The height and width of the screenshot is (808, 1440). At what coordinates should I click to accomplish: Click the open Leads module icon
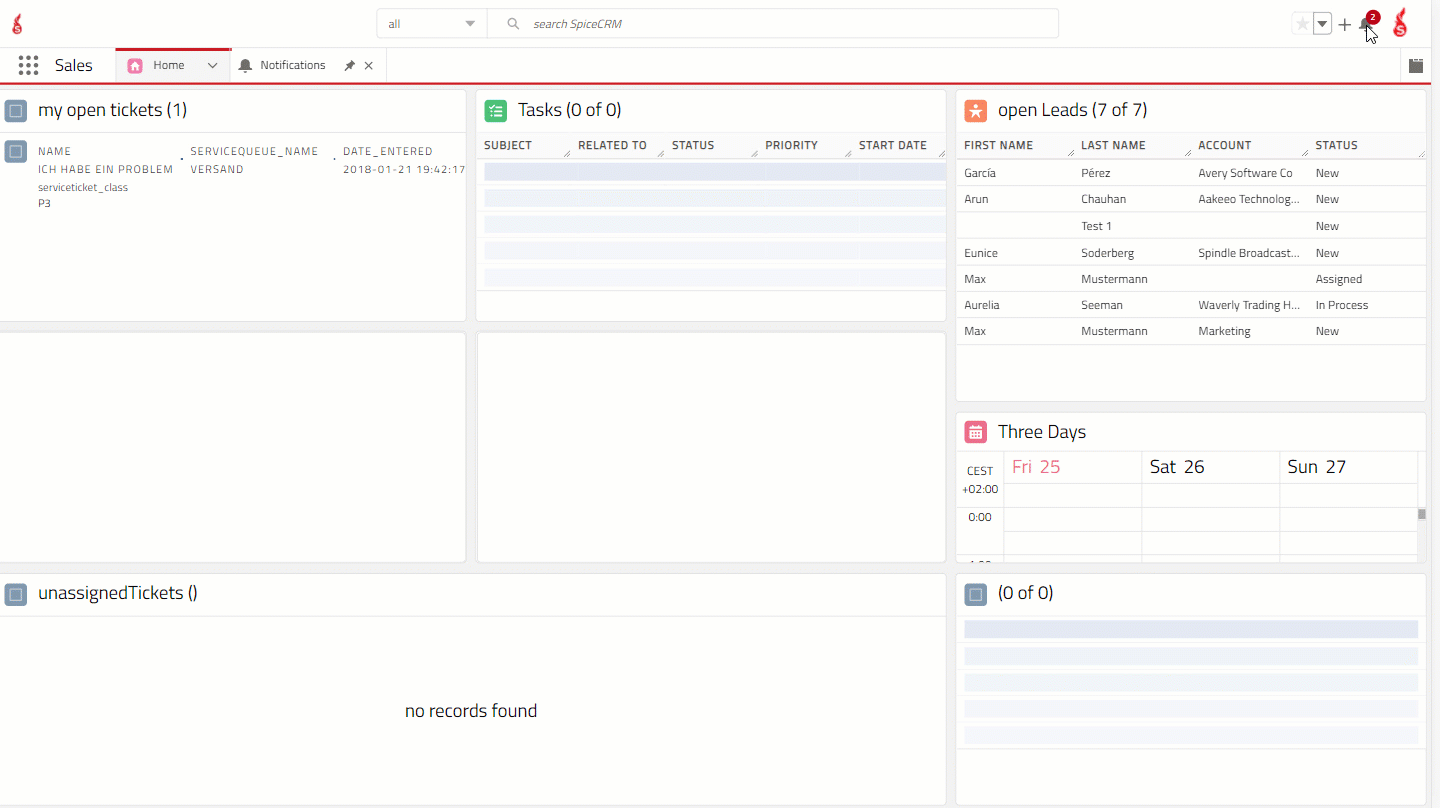(x=976, y=110)
